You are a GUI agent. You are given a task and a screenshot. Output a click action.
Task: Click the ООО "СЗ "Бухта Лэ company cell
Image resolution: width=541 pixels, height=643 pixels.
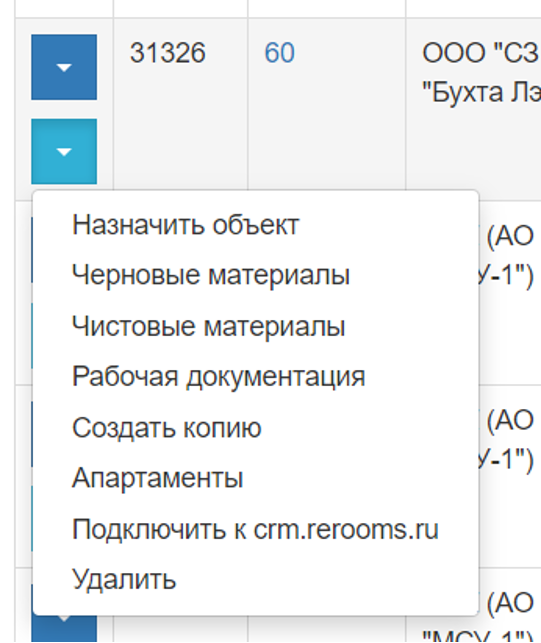coord(474,109)
